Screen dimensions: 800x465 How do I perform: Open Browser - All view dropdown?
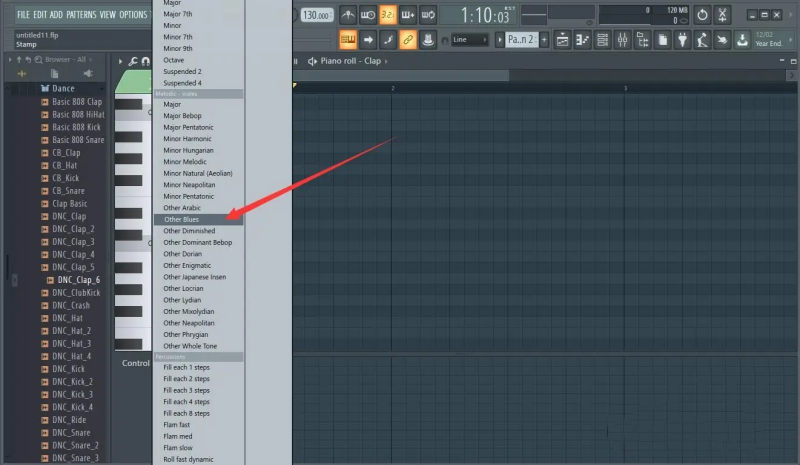click(x=68, y=60)
